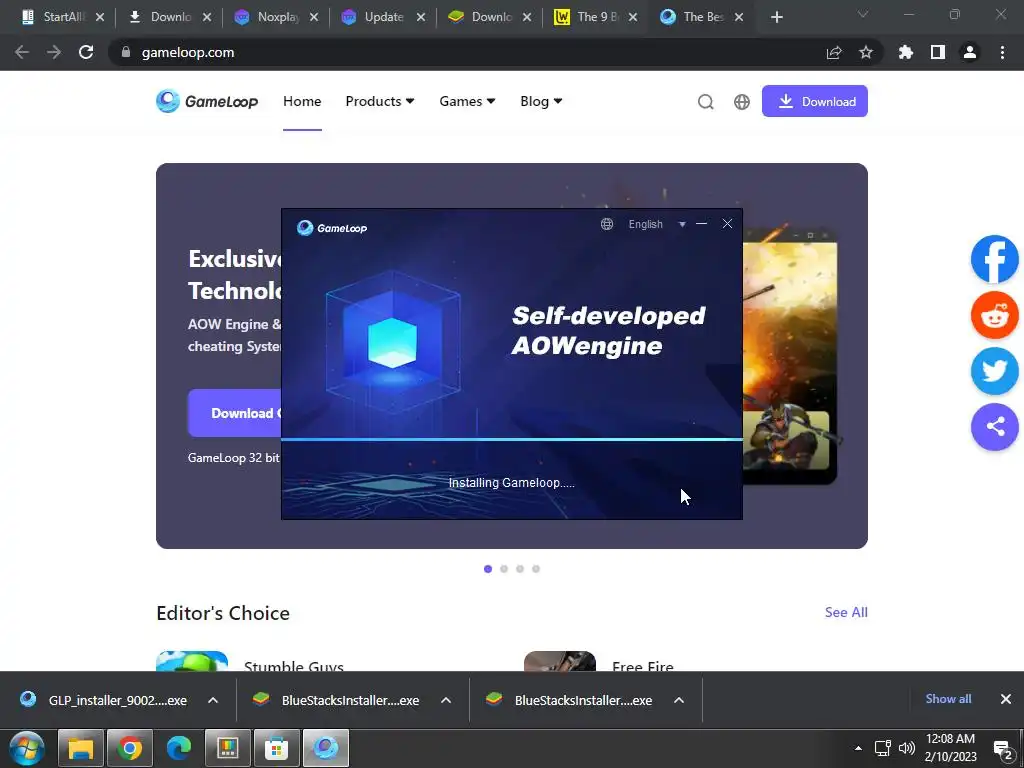Click the installer progress bar
This screenshot has height=768, width=1024.
[512, 440]
